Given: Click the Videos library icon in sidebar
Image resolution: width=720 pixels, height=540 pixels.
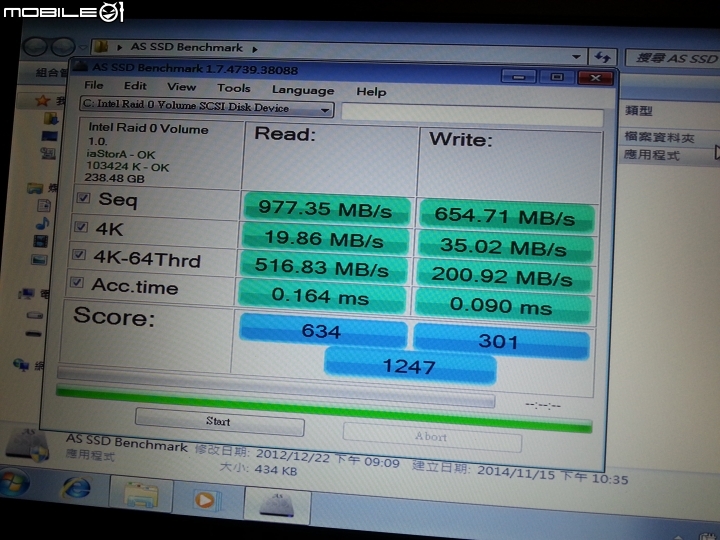Looking at the screenshot, I should coord(41,242).
